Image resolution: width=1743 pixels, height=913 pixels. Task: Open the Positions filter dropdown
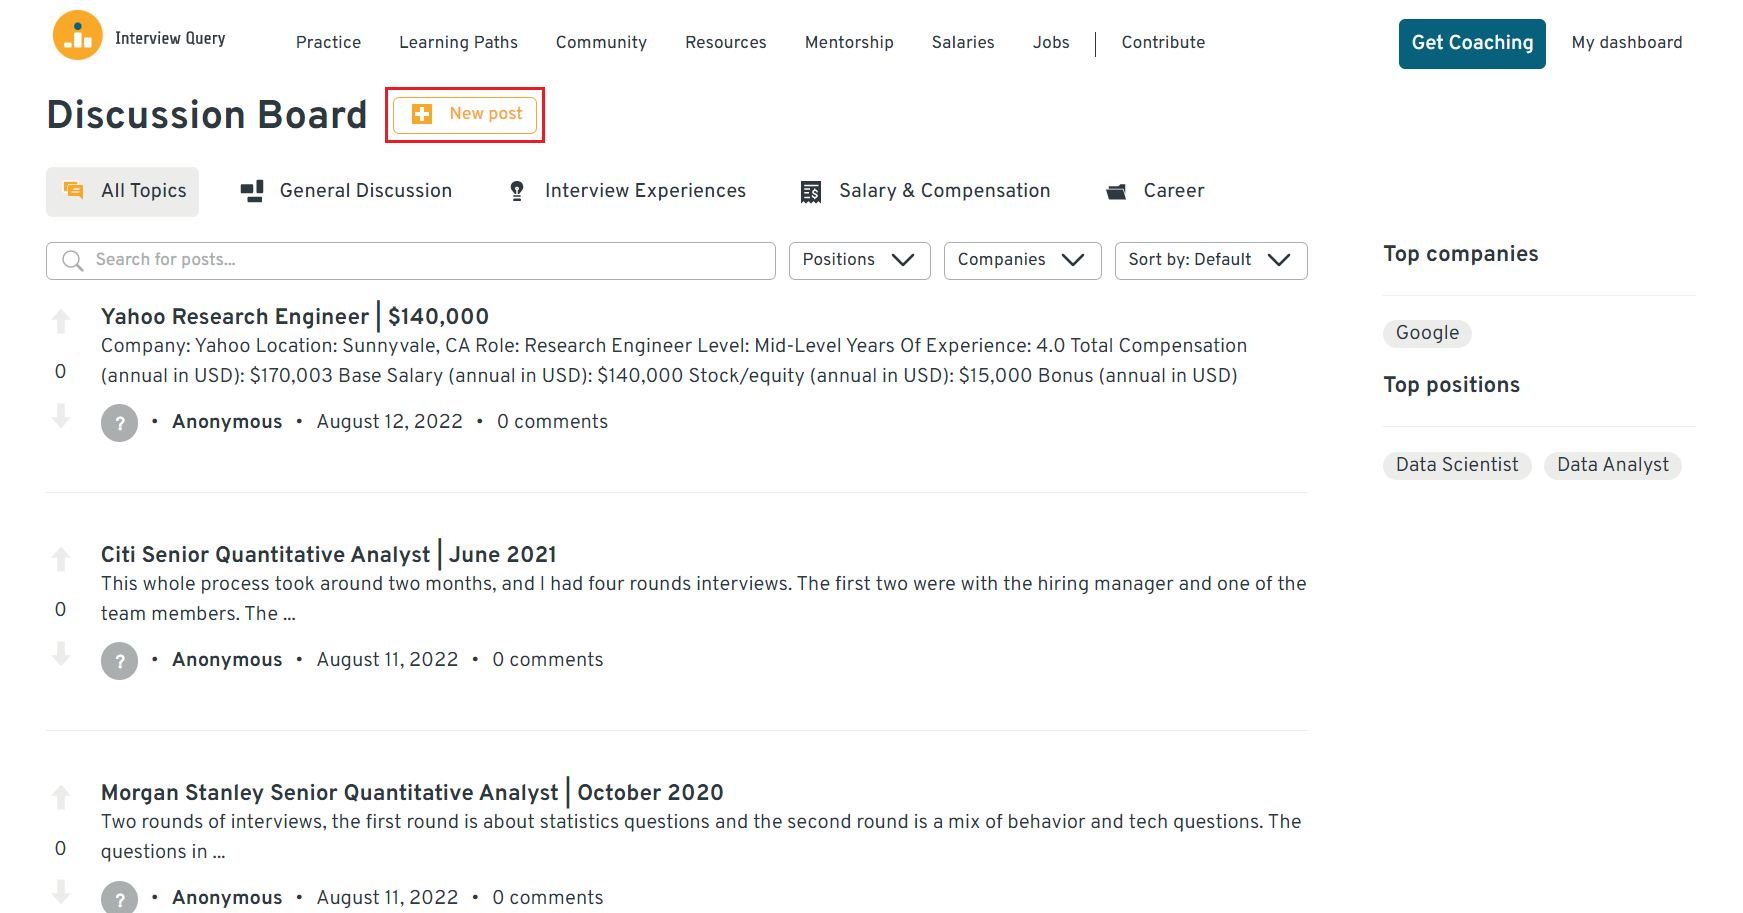pos(859,260)
